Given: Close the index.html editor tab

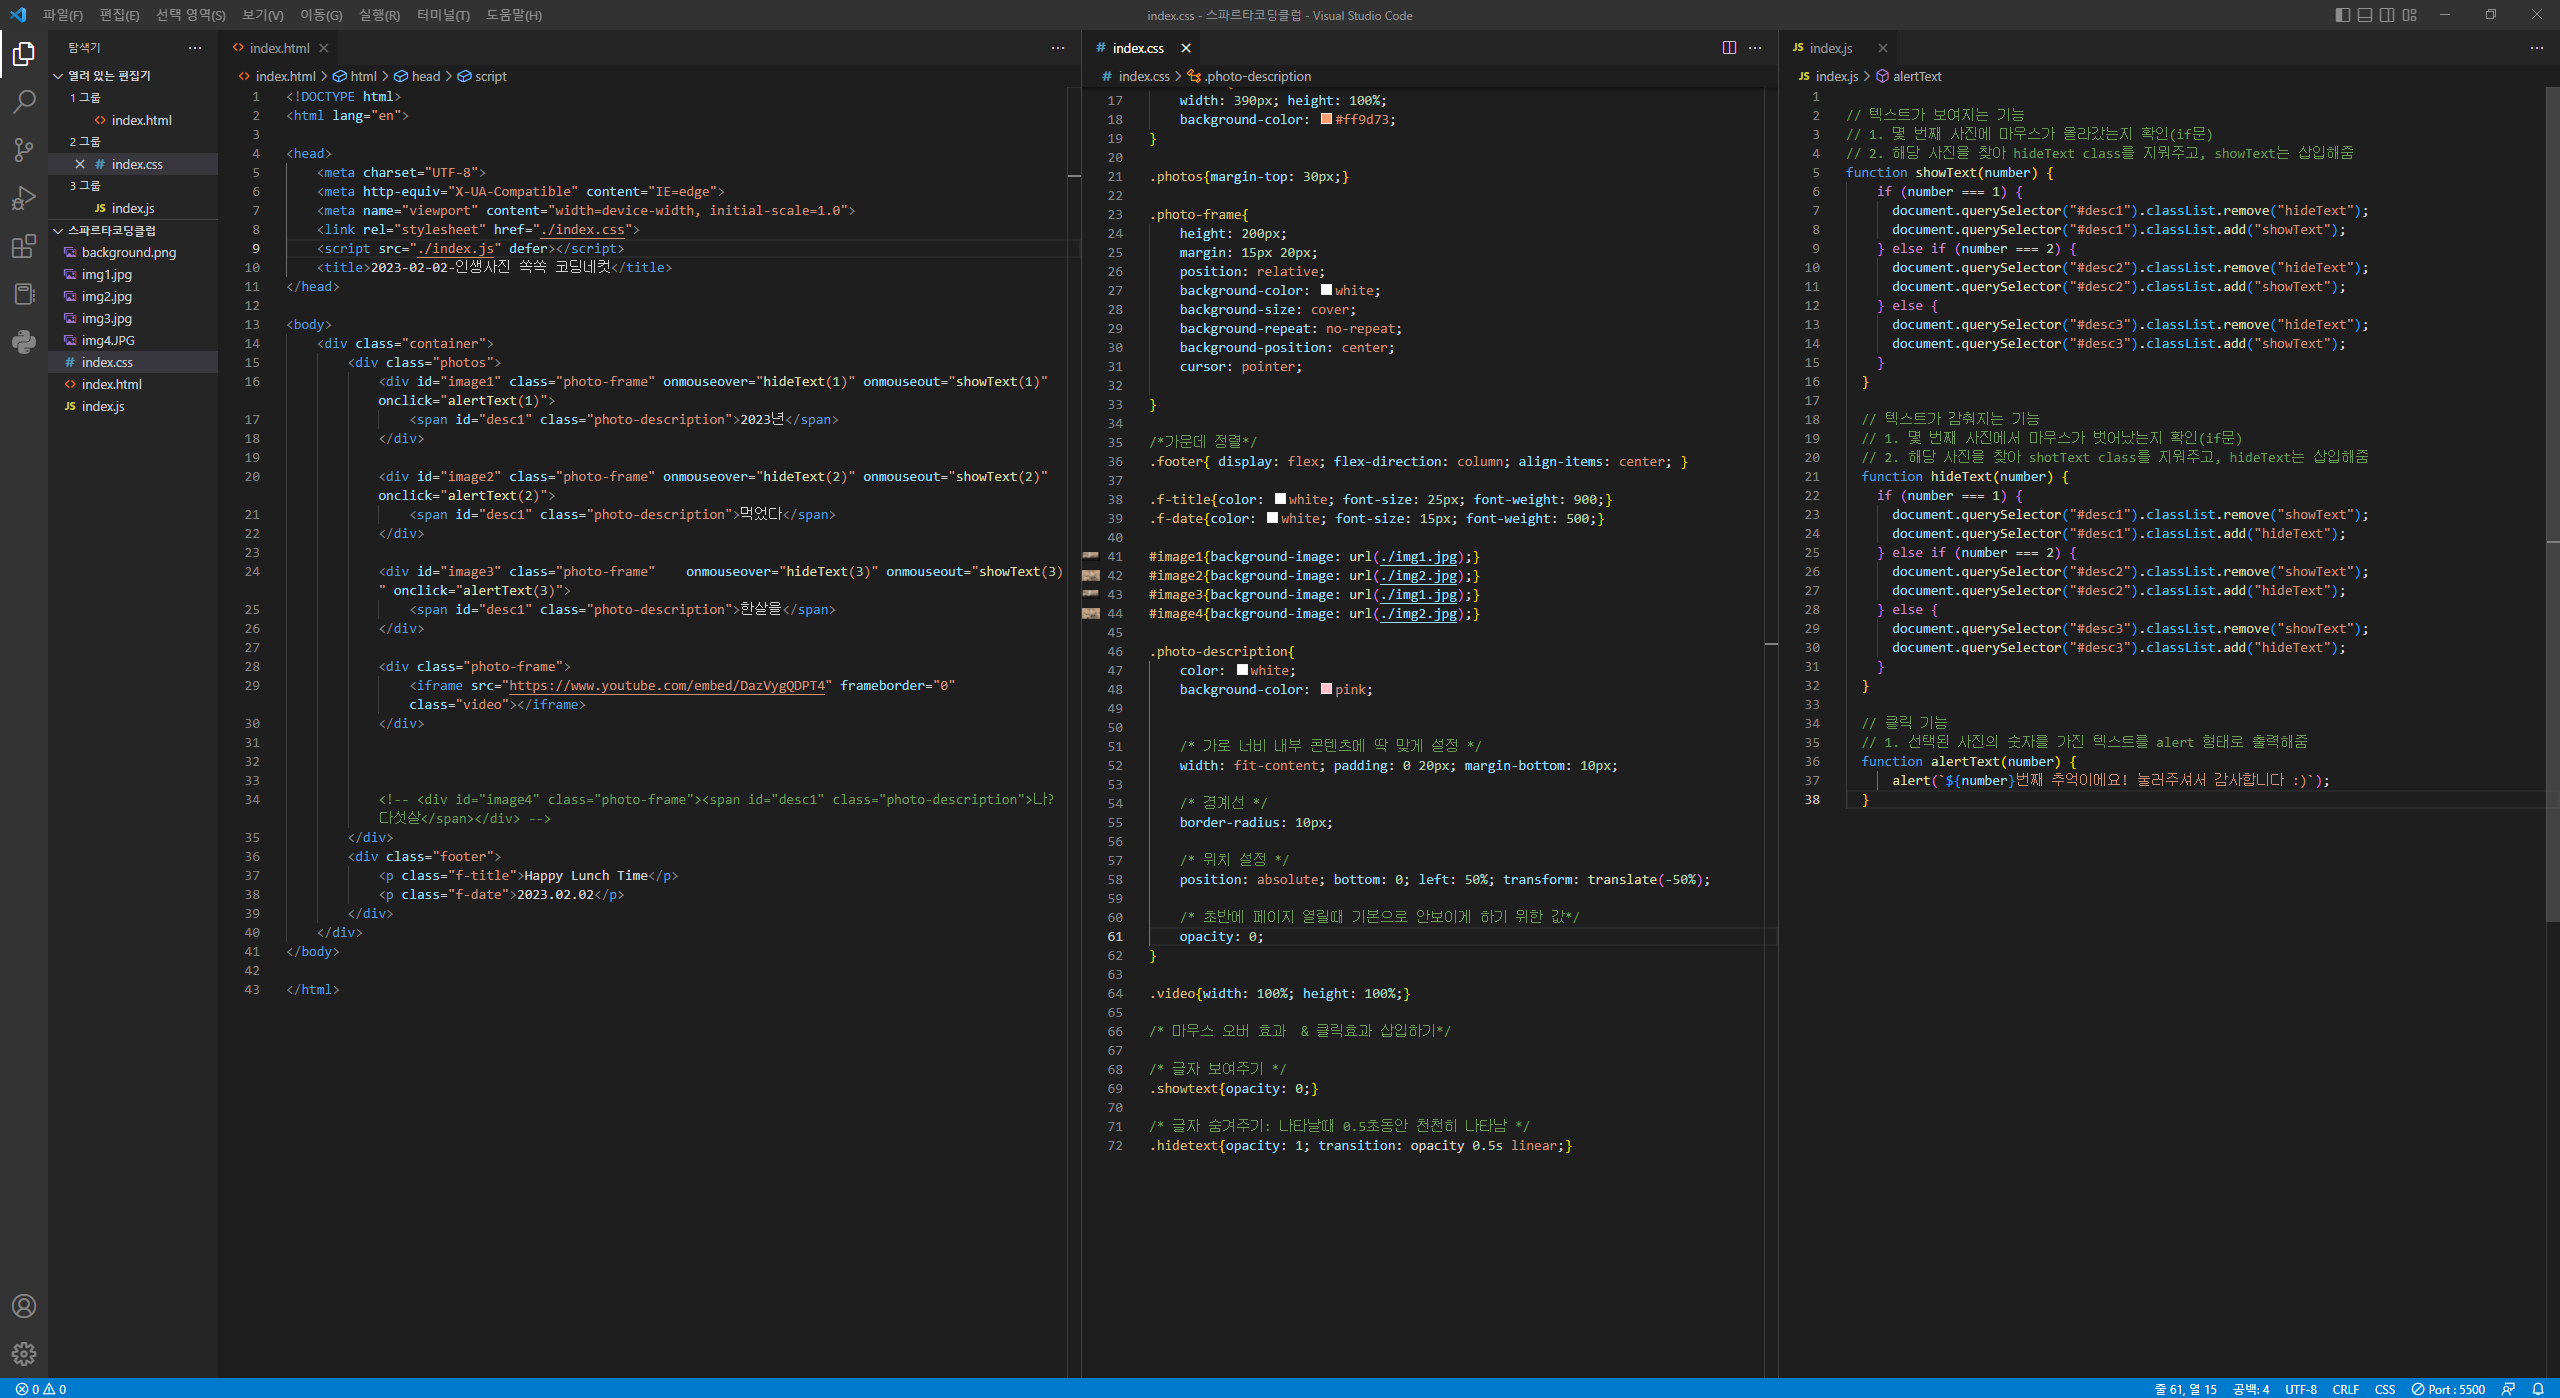Looking at the screenshot, I should click(x=324, y=48).
